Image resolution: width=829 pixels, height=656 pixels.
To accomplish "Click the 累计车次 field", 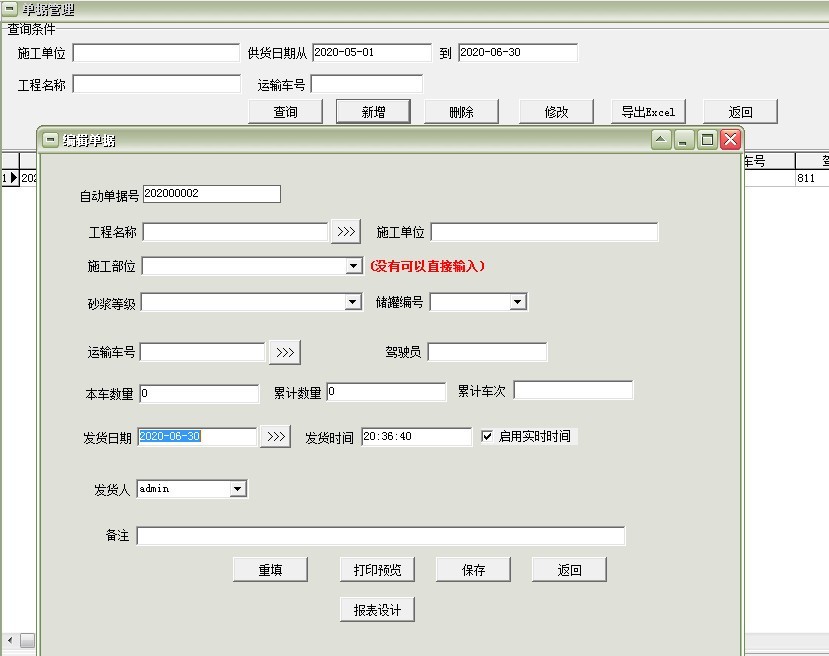I will click(x=573, y=390).
